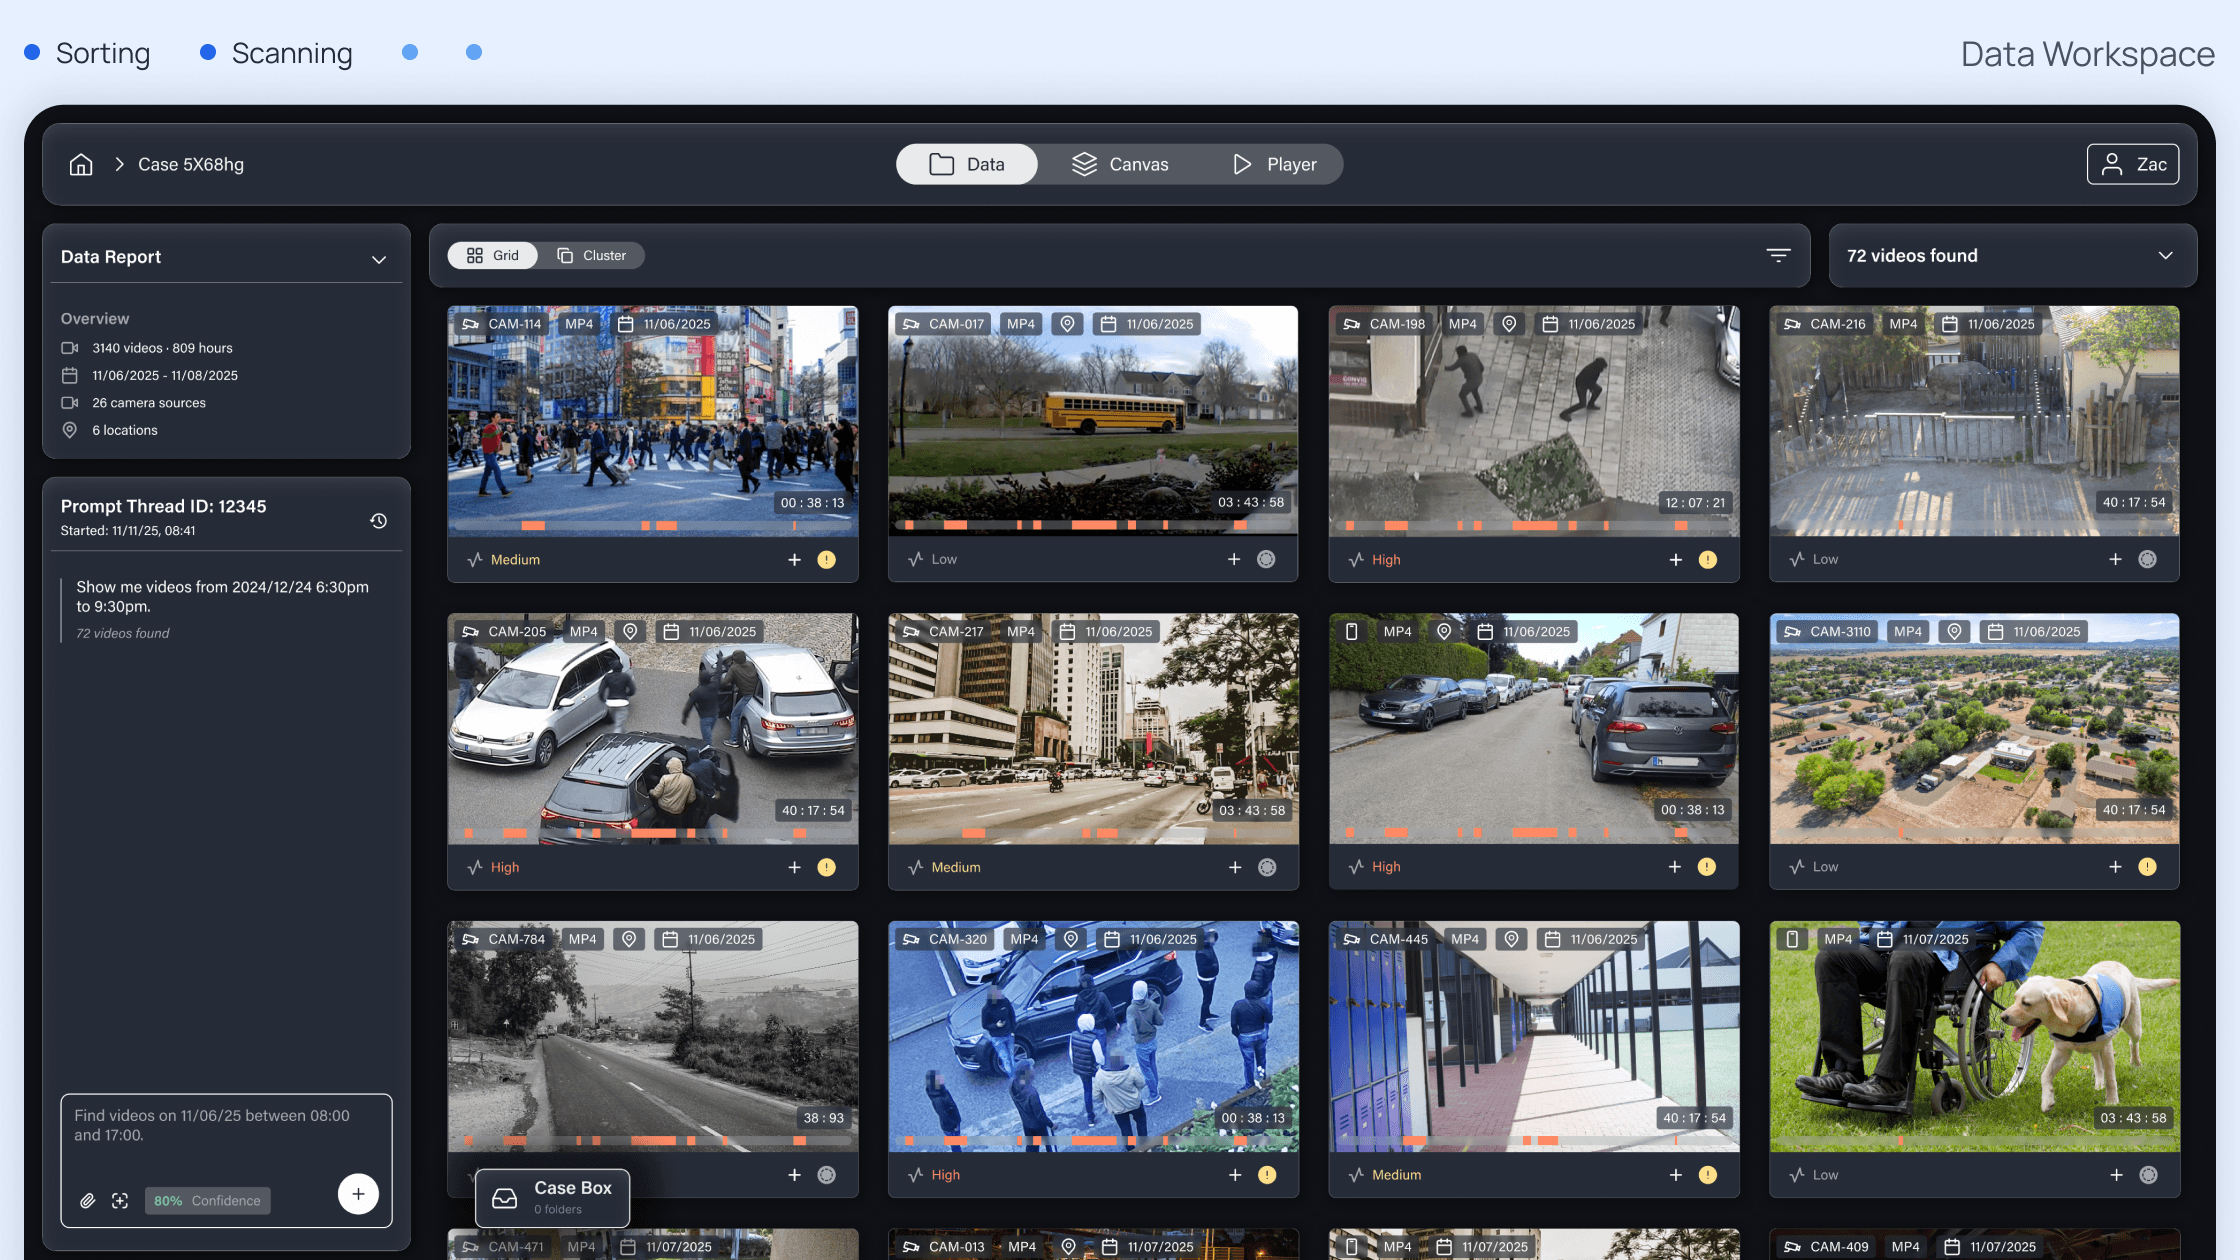Toggle yellow flag on CAM-198 card

pyautogui.click(x=1707, y=560)
